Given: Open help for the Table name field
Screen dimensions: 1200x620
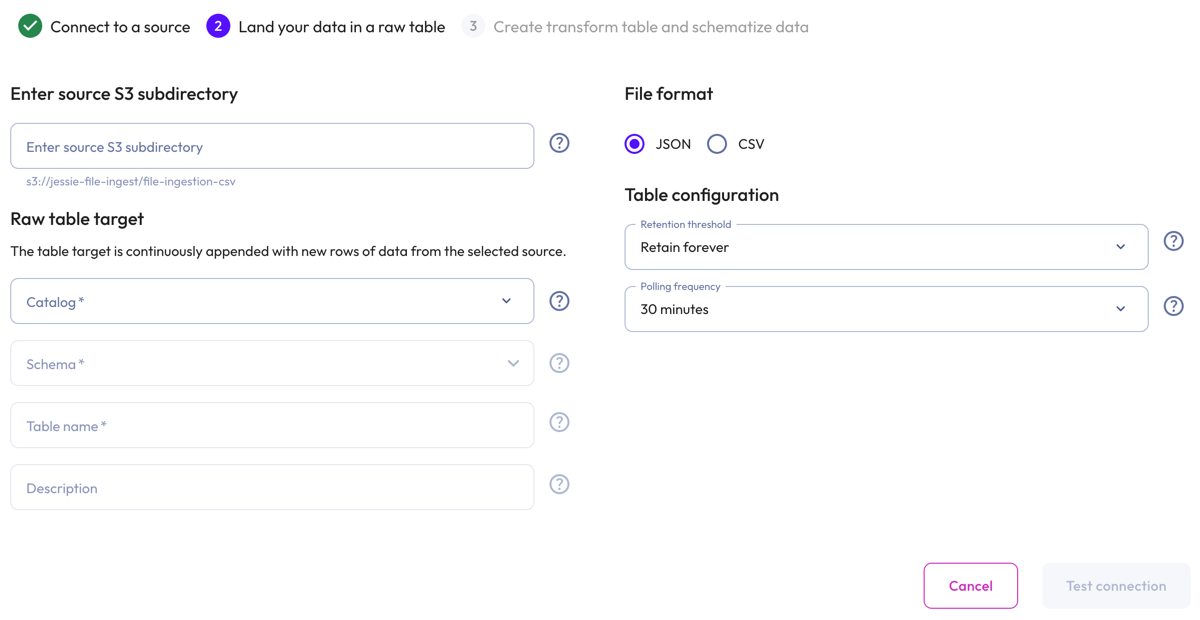Looking at the screenshot, I should 559,421.
